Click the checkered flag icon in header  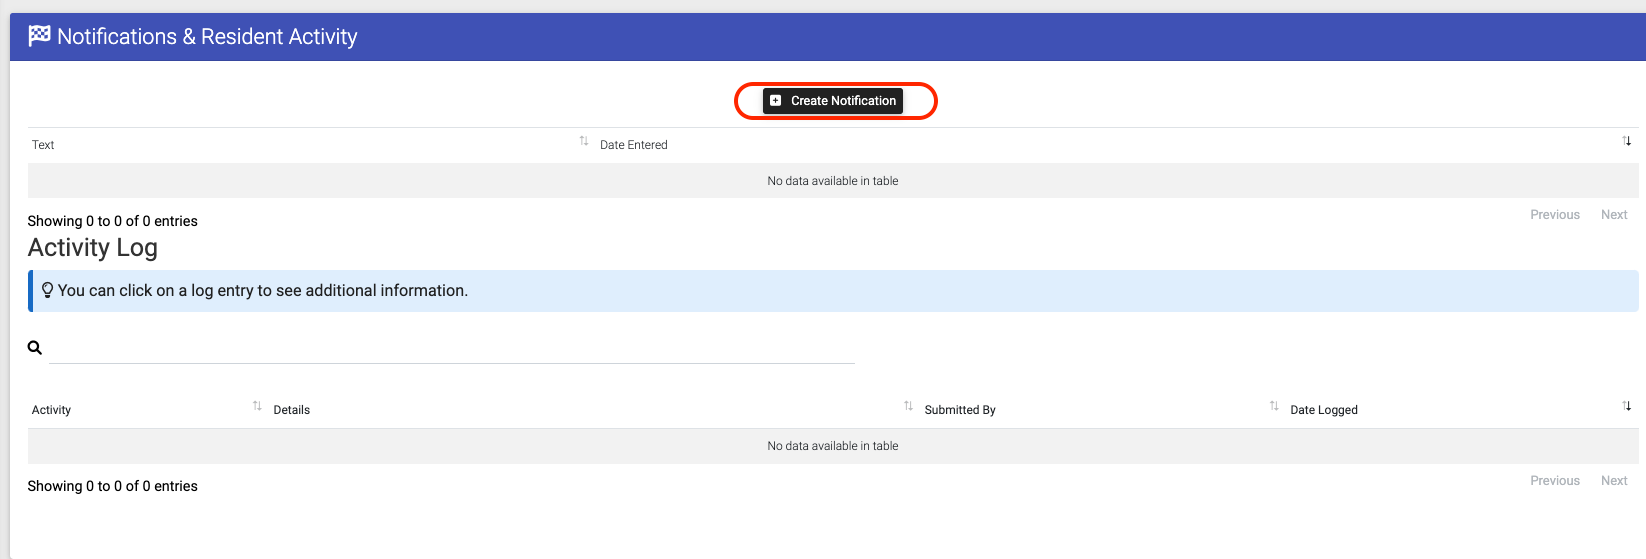[x=39, y=36]
